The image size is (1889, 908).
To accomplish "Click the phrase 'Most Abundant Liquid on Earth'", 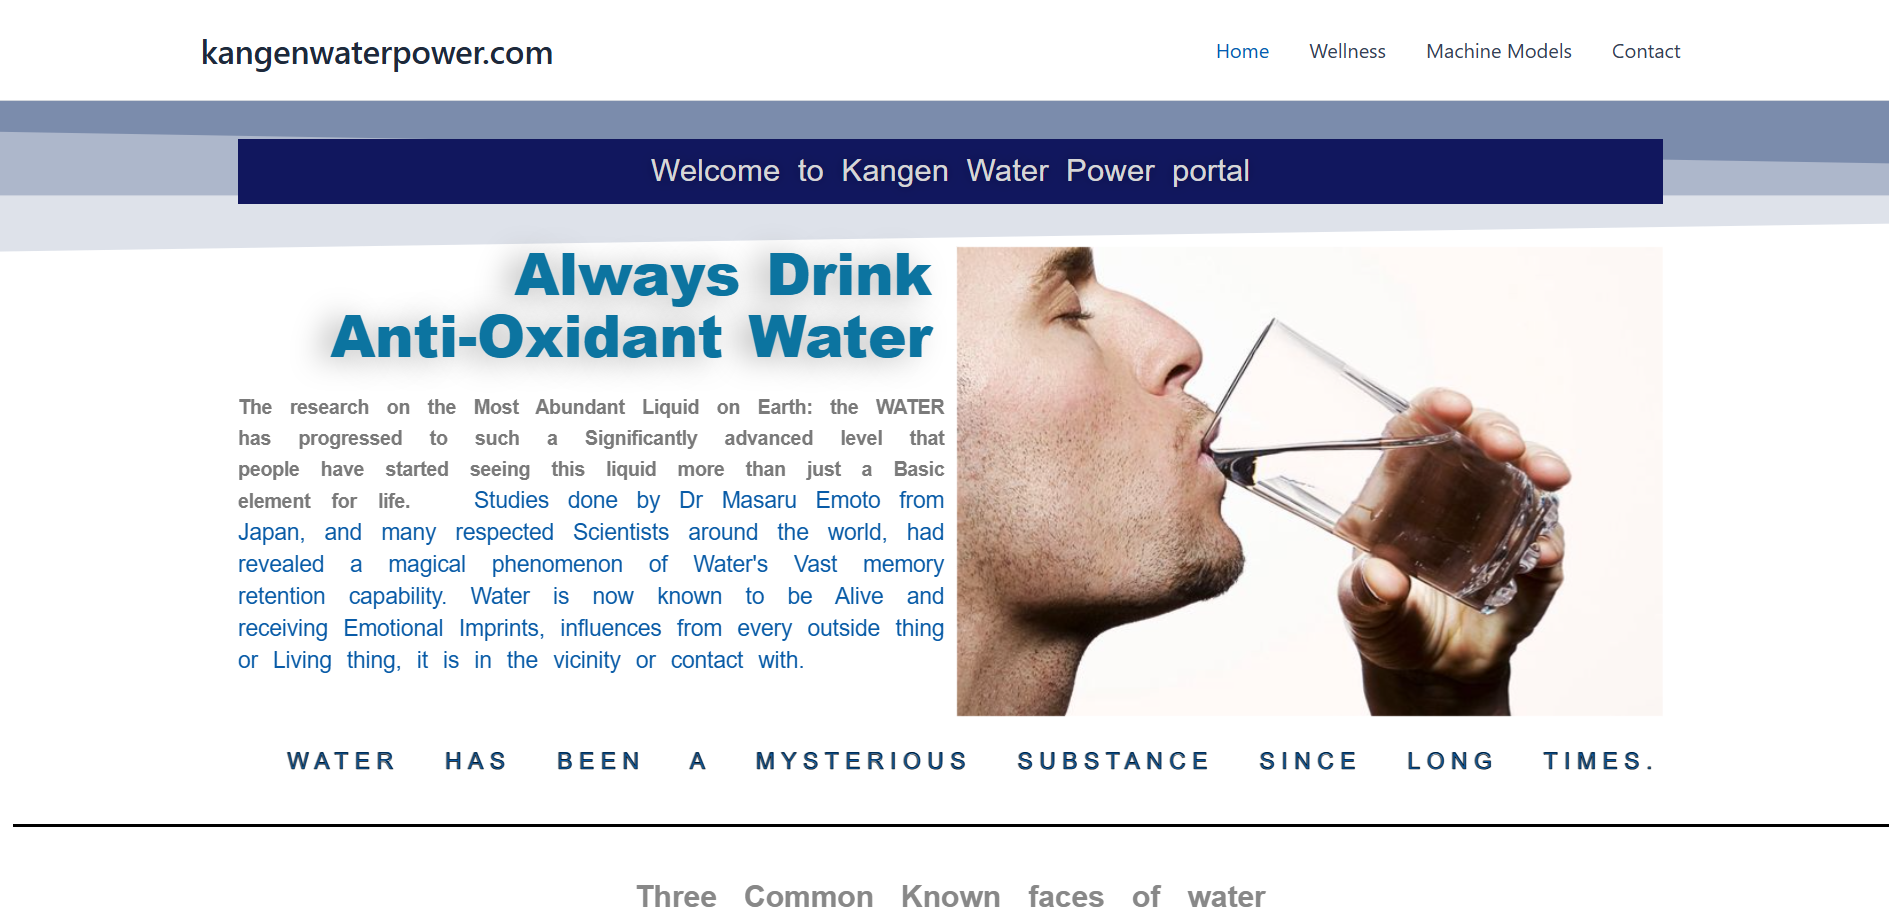I will click(x=642, y=407).
